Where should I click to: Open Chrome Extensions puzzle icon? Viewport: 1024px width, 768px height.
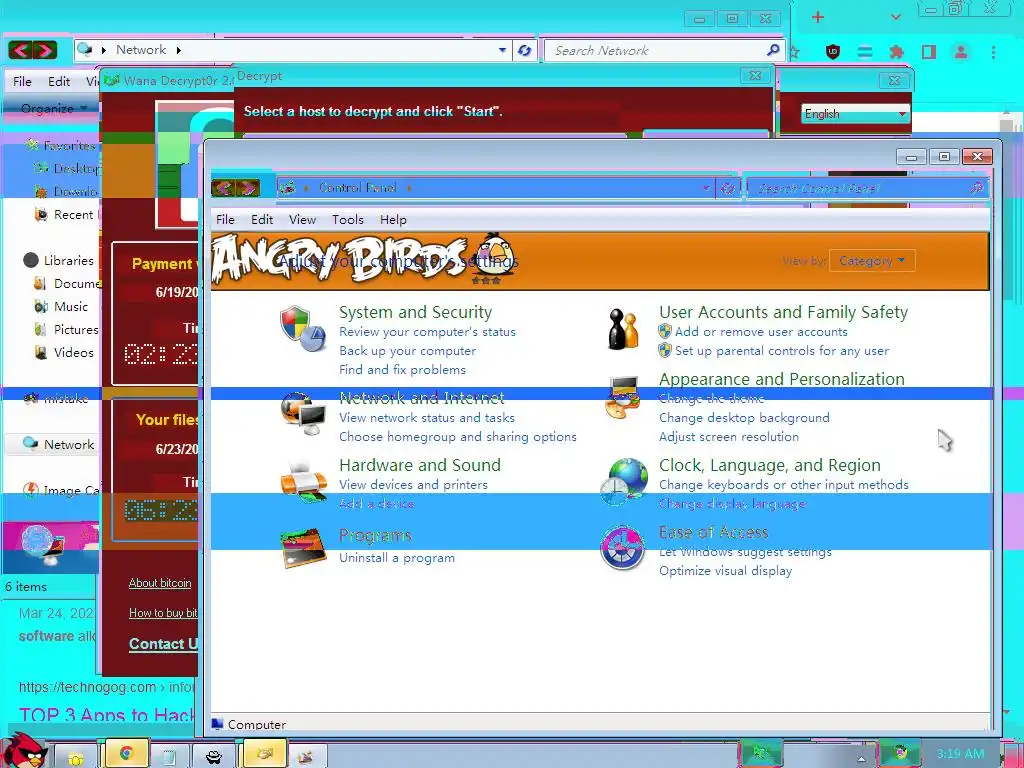point(897,52)
